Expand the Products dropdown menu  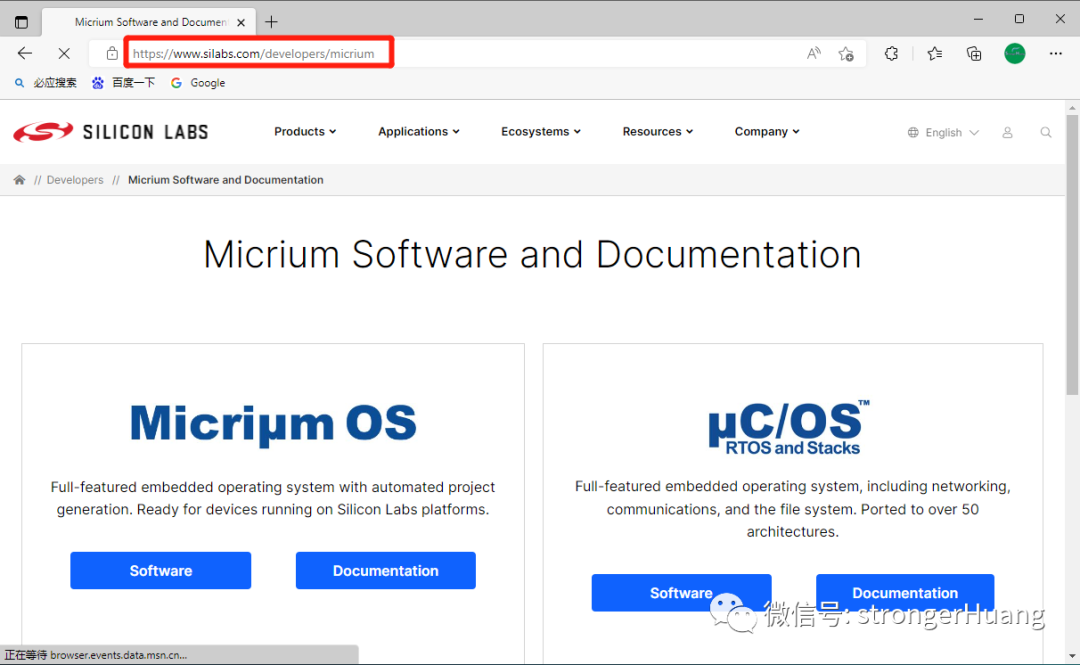(305, 132)
